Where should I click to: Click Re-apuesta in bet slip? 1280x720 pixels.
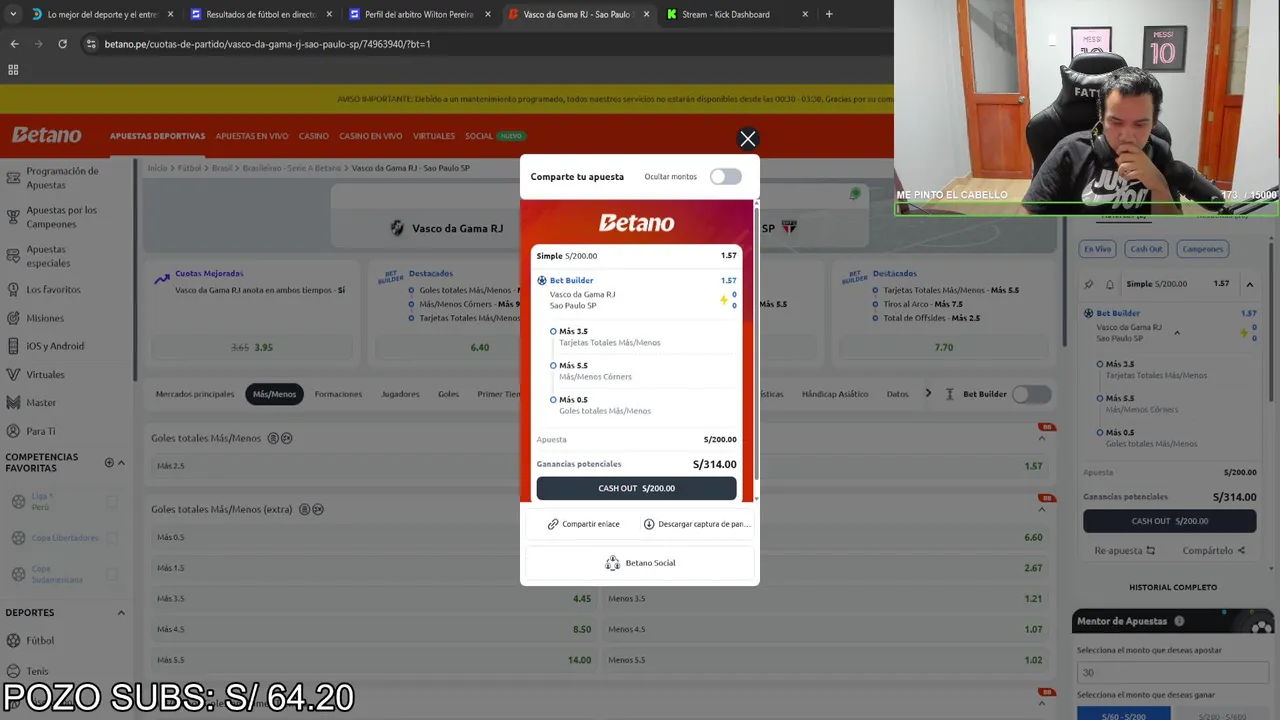tap(1124, 550)
